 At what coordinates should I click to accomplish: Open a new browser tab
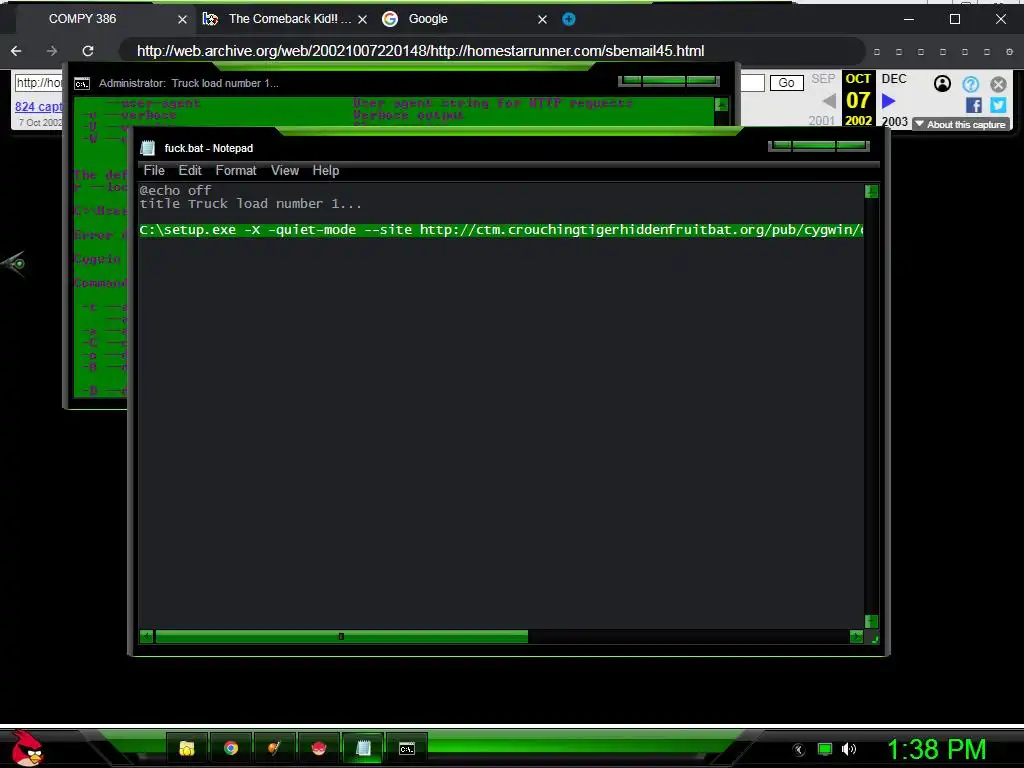569,20
